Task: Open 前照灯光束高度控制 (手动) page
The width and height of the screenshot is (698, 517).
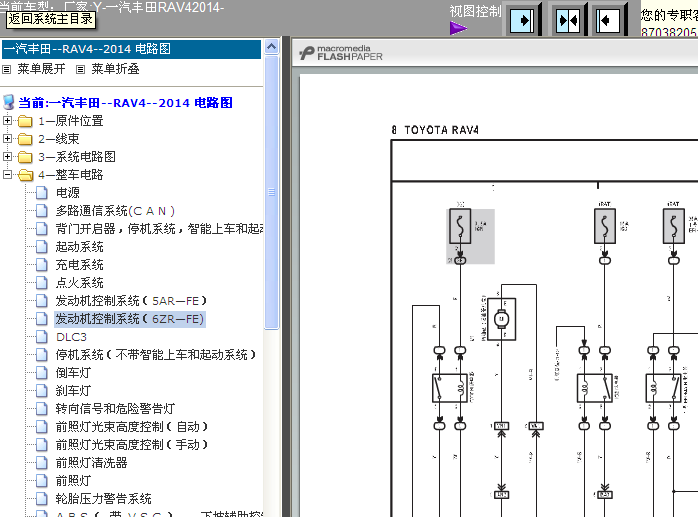Action: 131,445
